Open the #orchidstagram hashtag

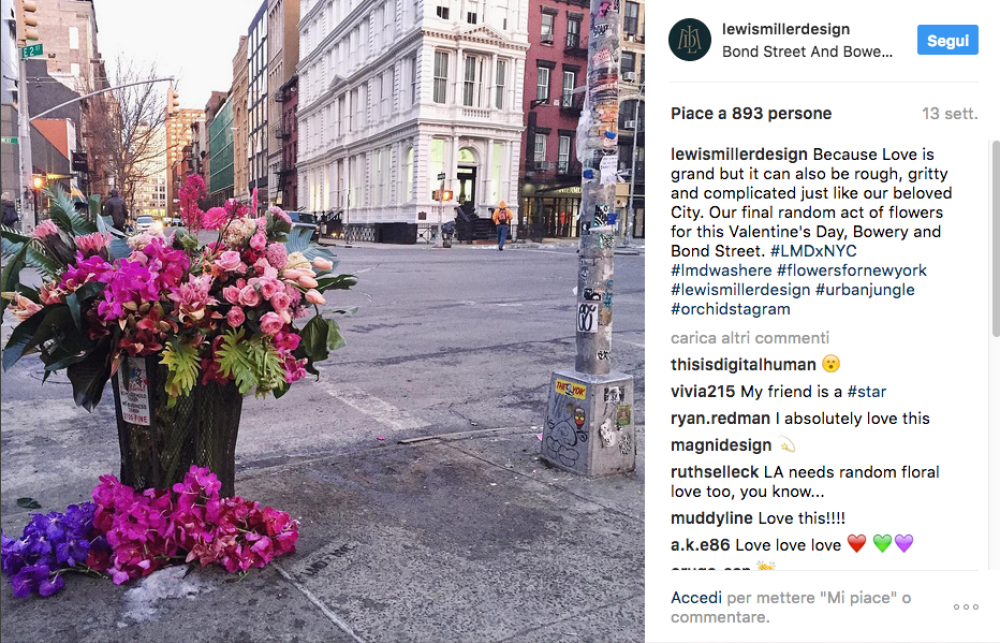coord(730,309)
